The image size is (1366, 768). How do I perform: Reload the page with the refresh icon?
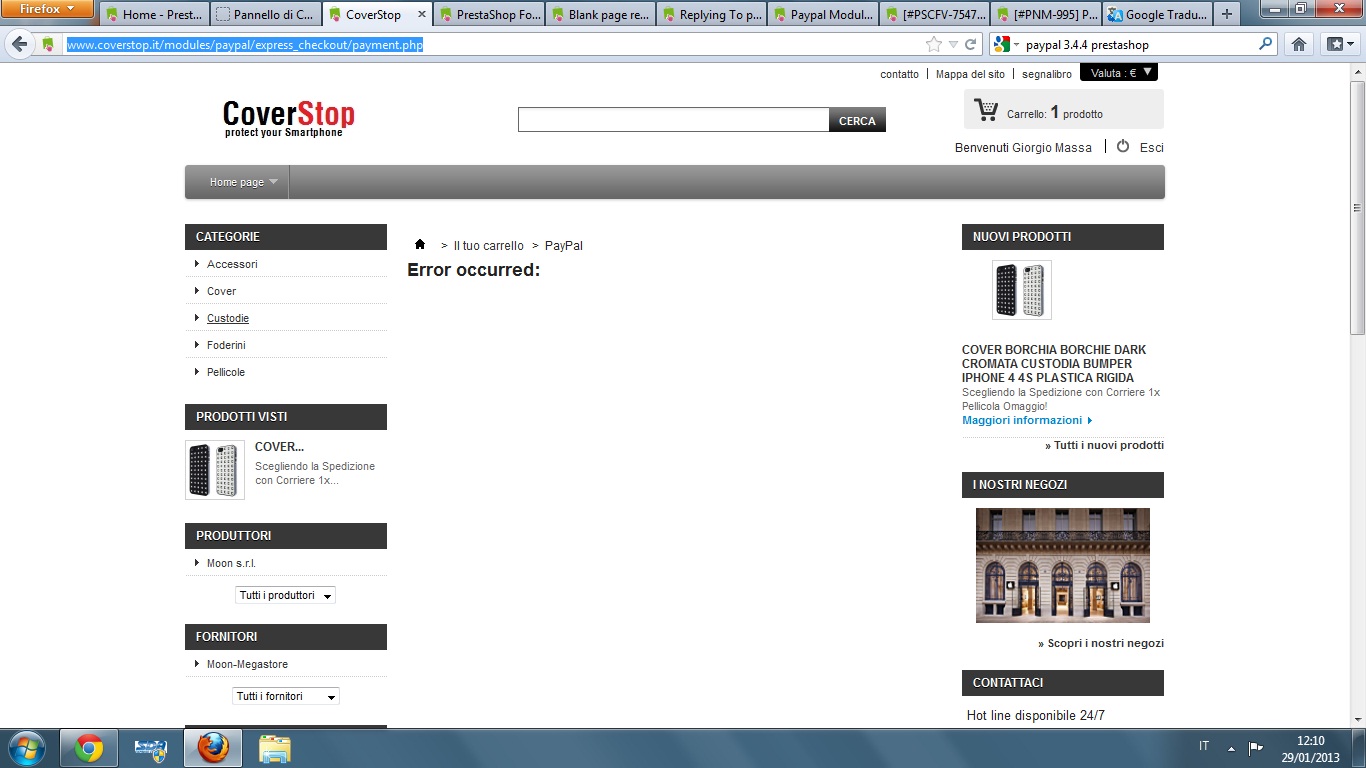pos(971,44)
